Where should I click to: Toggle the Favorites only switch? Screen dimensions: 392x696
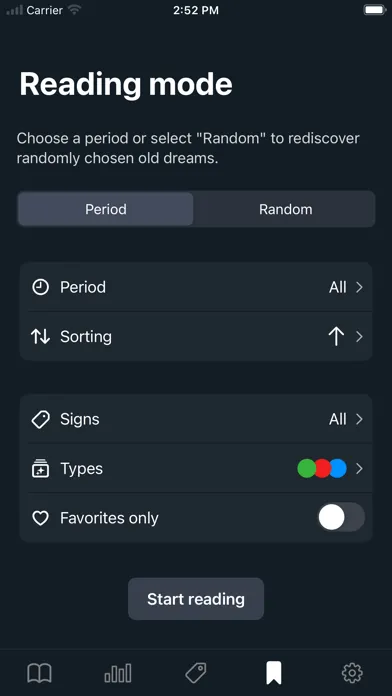pos(341,517)
